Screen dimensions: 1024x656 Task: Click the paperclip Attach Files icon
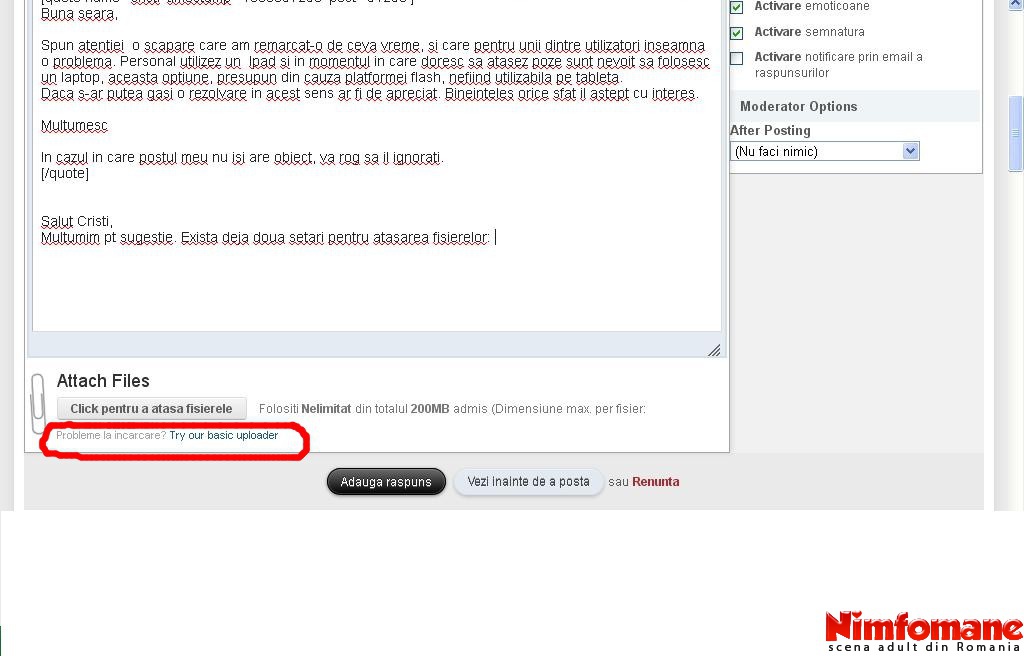(38, 402)
